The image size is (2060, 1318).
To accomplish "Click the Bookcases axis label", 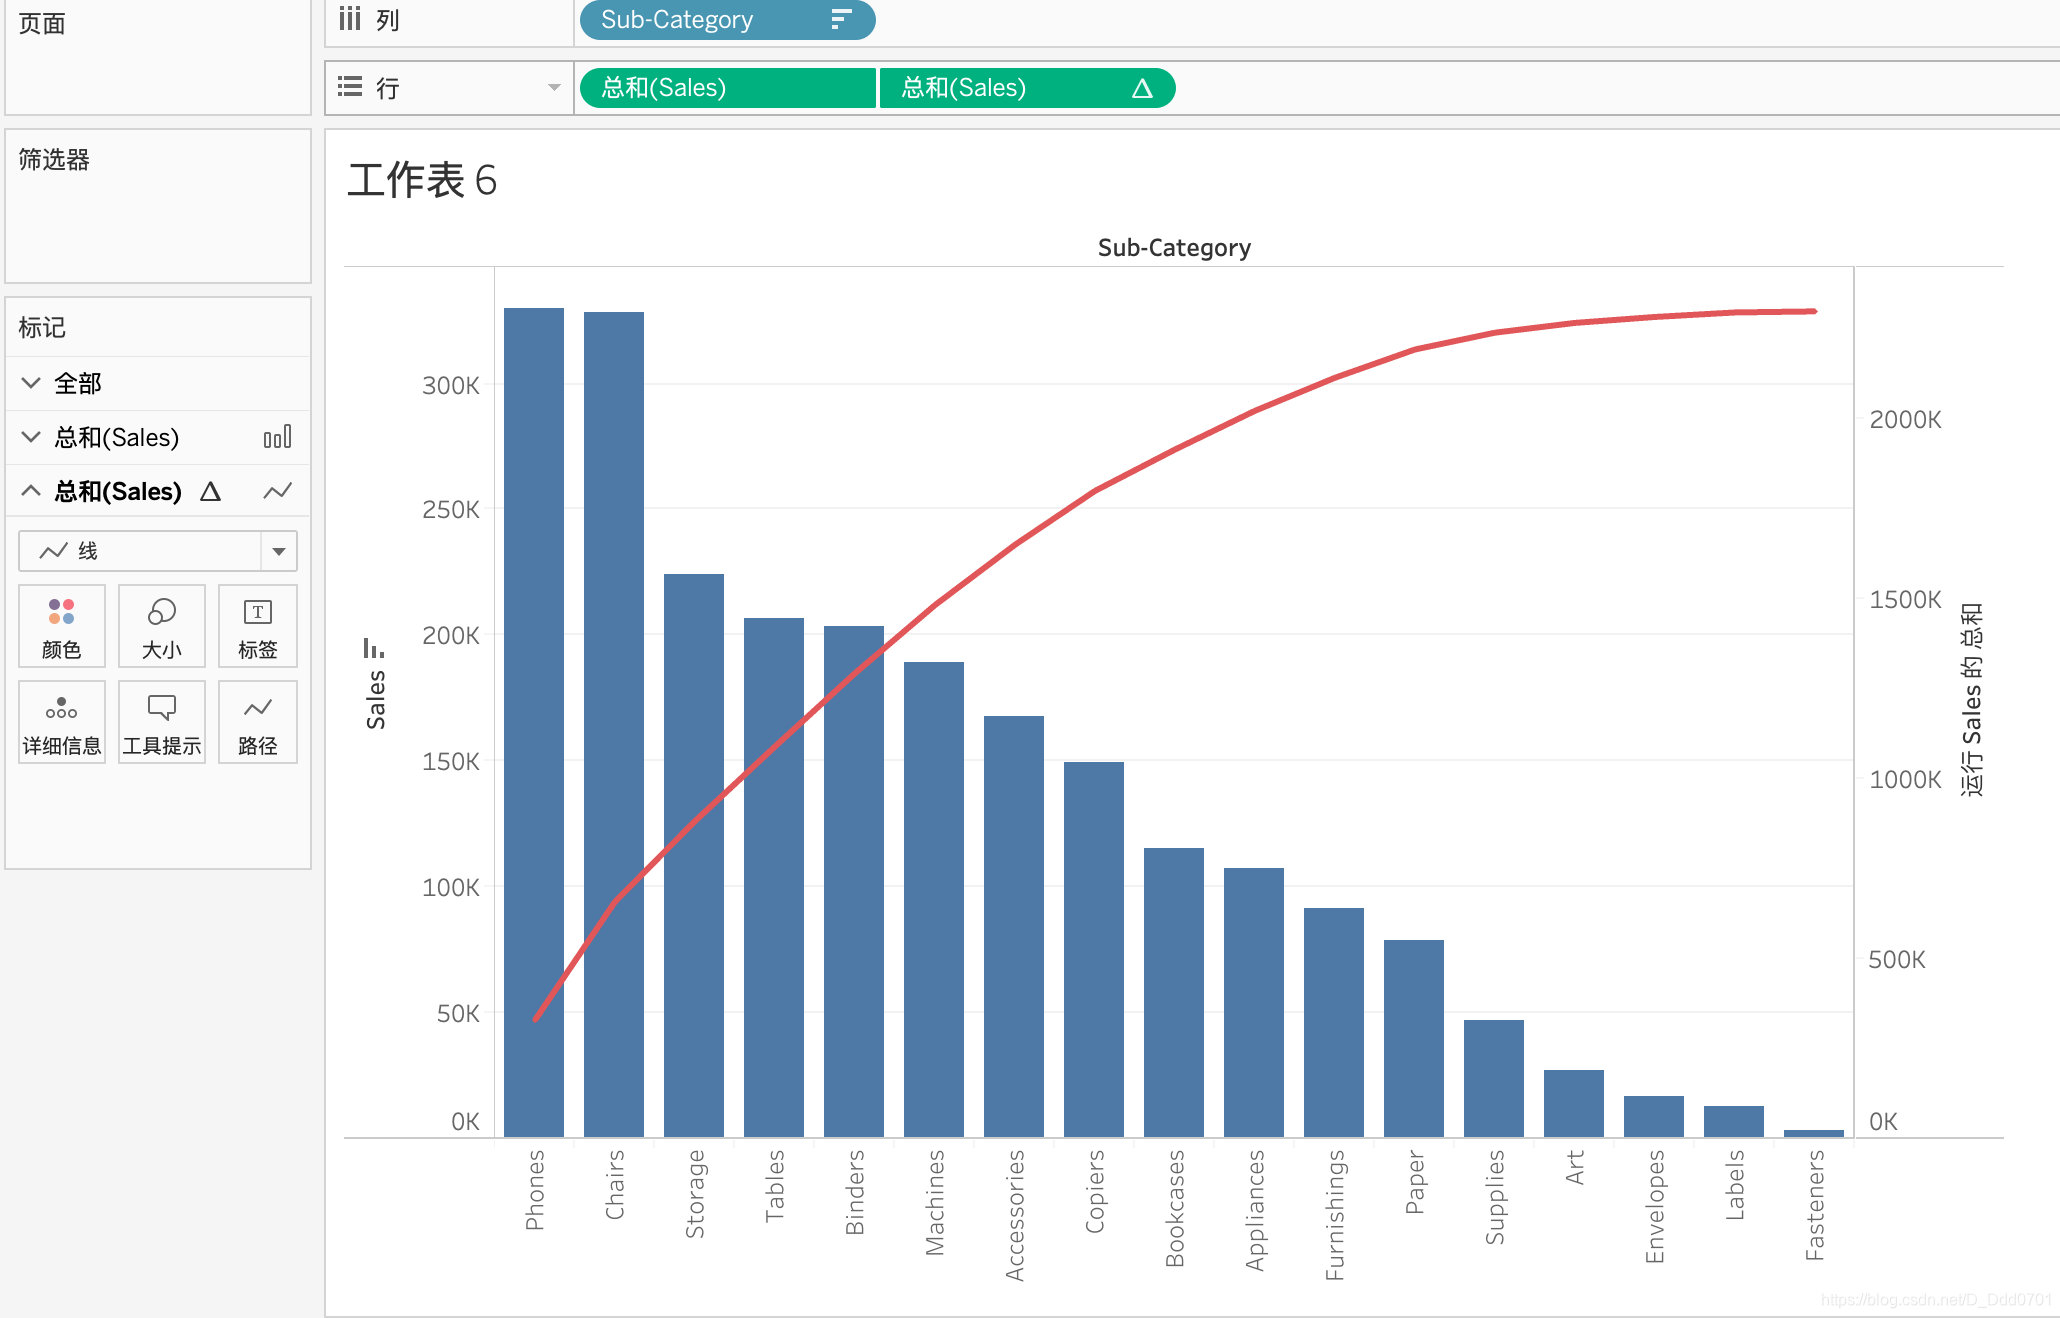I will [1174, 1208].
